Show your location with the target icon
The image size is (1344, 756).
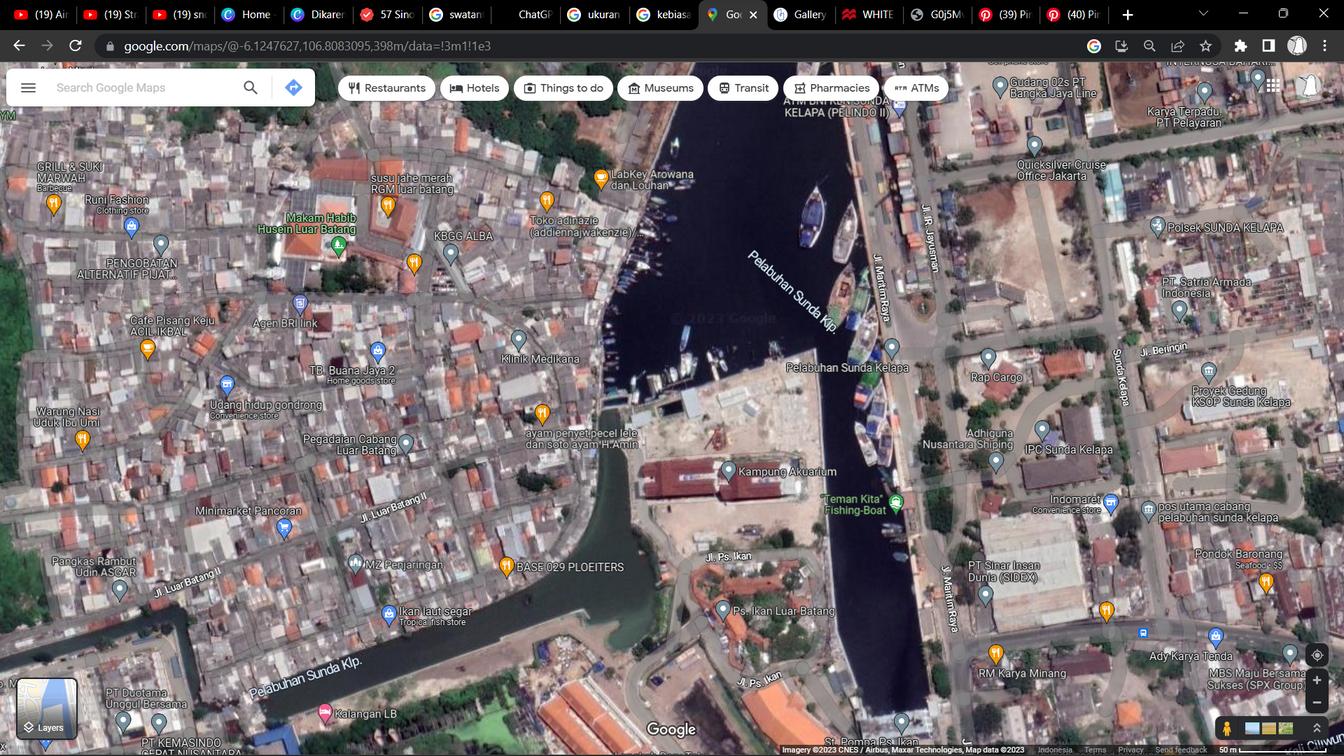(x=1317, y=655)
